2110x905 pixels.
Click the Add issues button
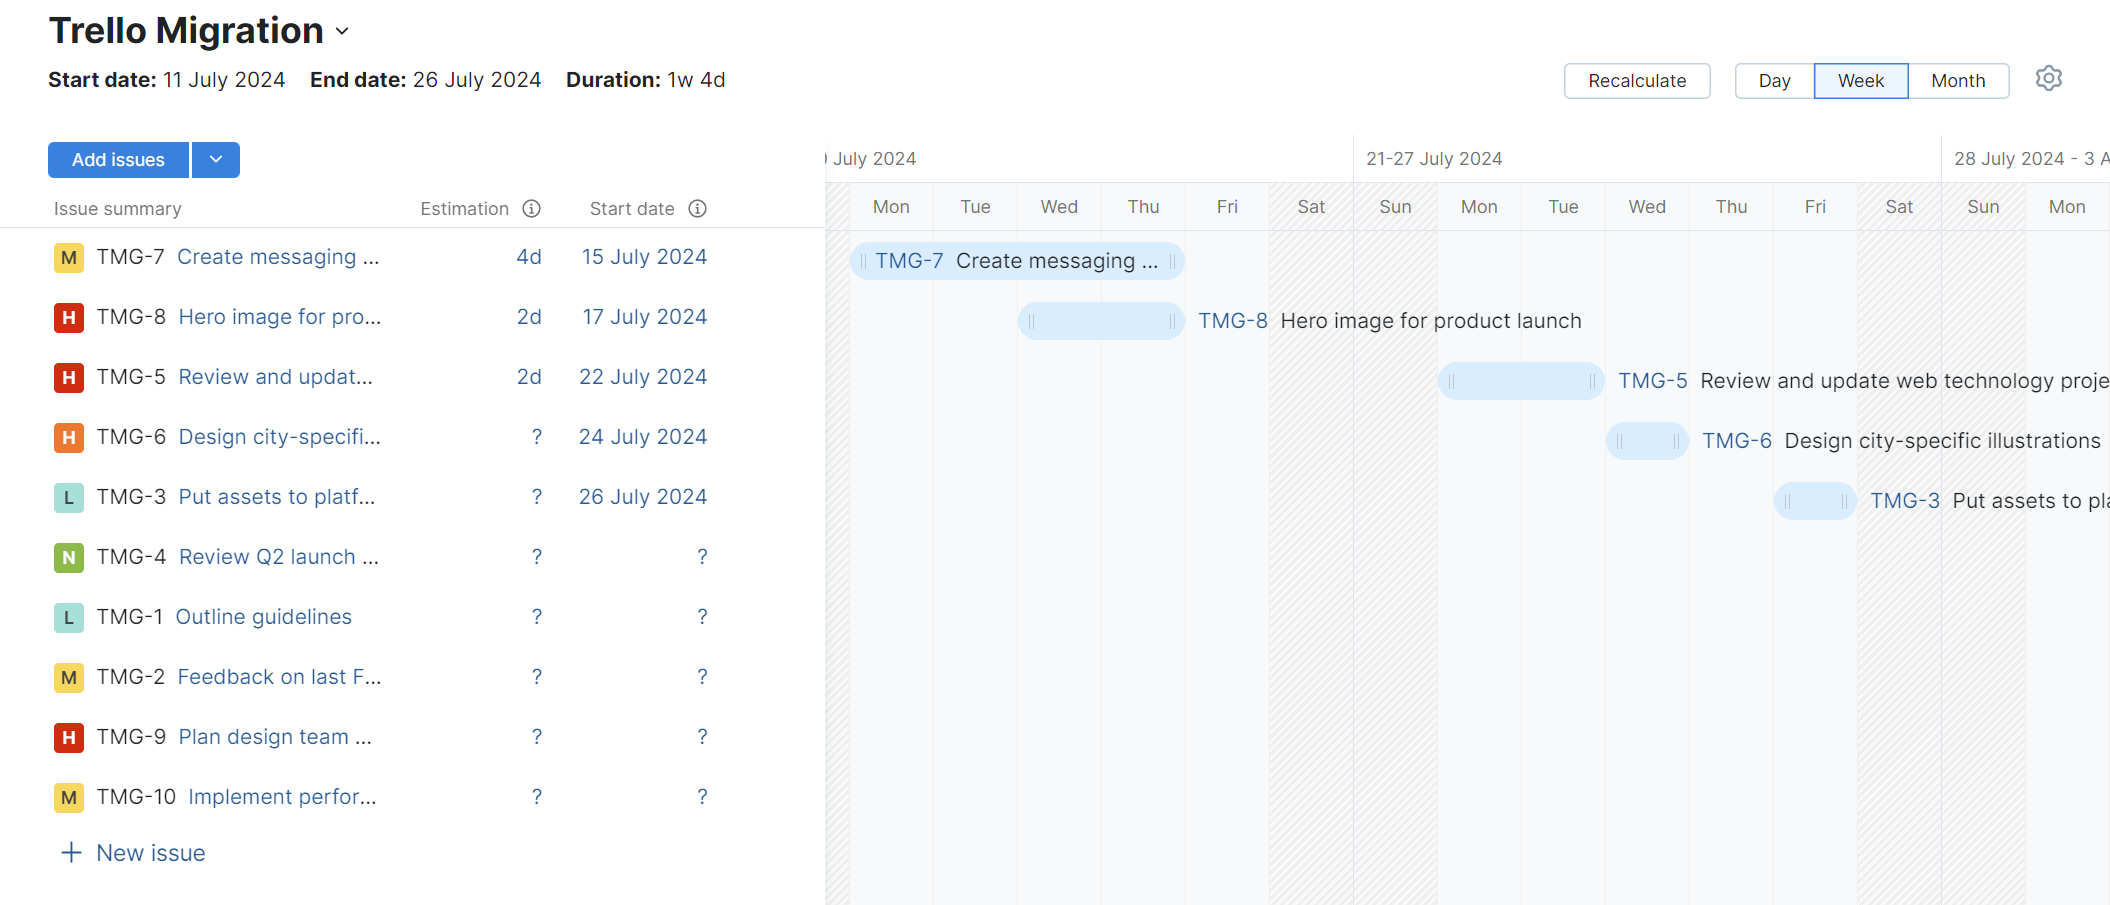(118, 160)
